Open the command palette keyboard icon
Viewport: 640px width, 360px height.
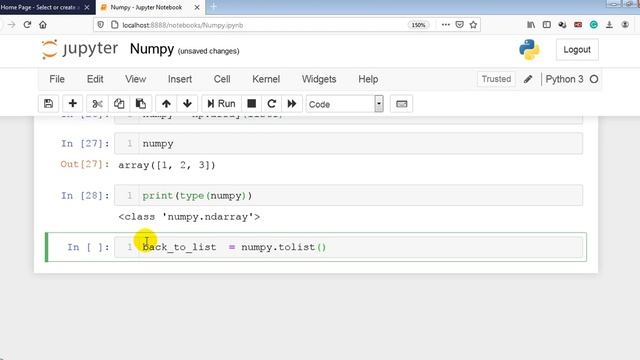point(402,104)
